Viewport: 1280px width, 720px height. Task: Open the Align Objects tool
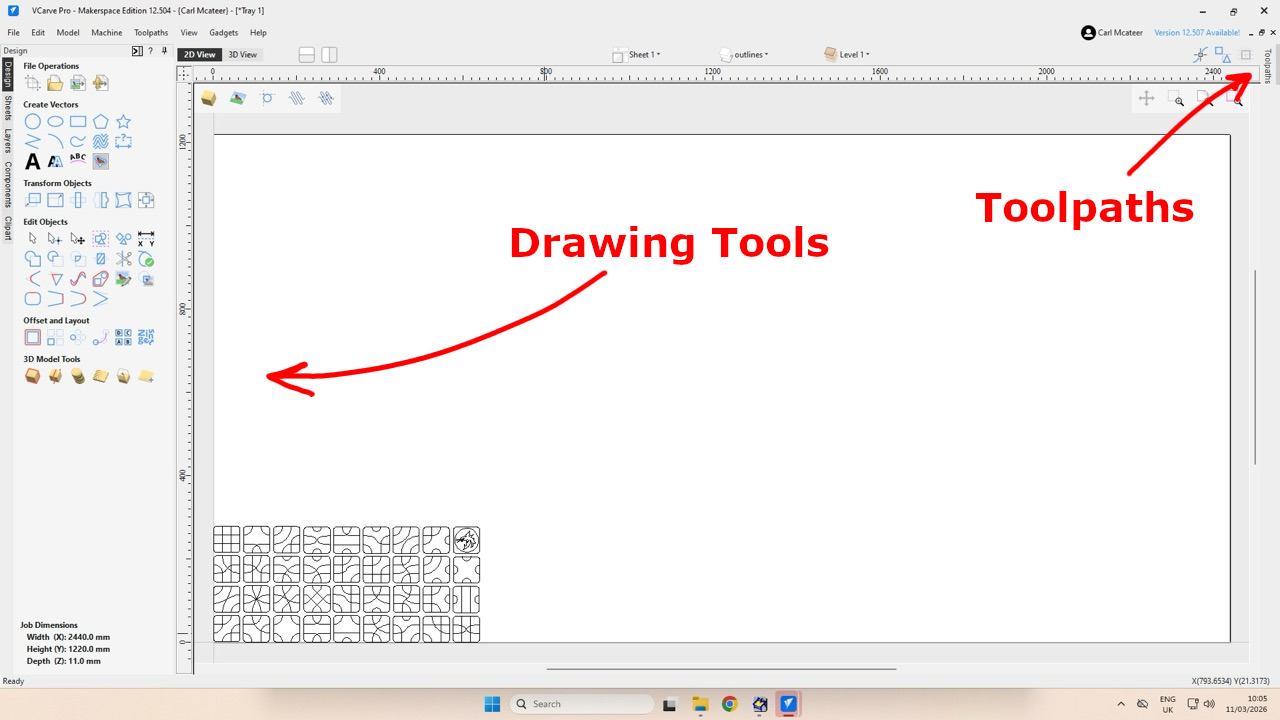click(x=146, y=200)
